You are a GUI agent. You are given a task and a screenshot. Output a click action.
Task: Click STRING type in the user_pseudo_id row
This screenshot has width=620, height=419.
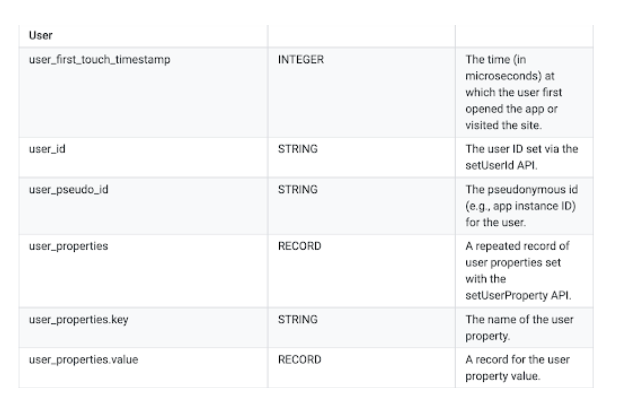click(298, 189)
